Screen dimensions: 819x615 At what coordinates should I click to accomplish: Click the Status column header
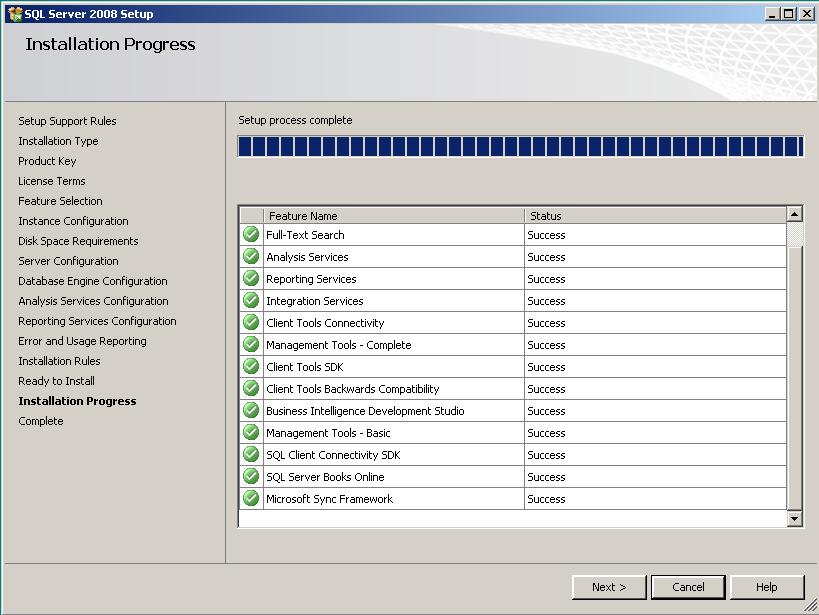[656, 216]
